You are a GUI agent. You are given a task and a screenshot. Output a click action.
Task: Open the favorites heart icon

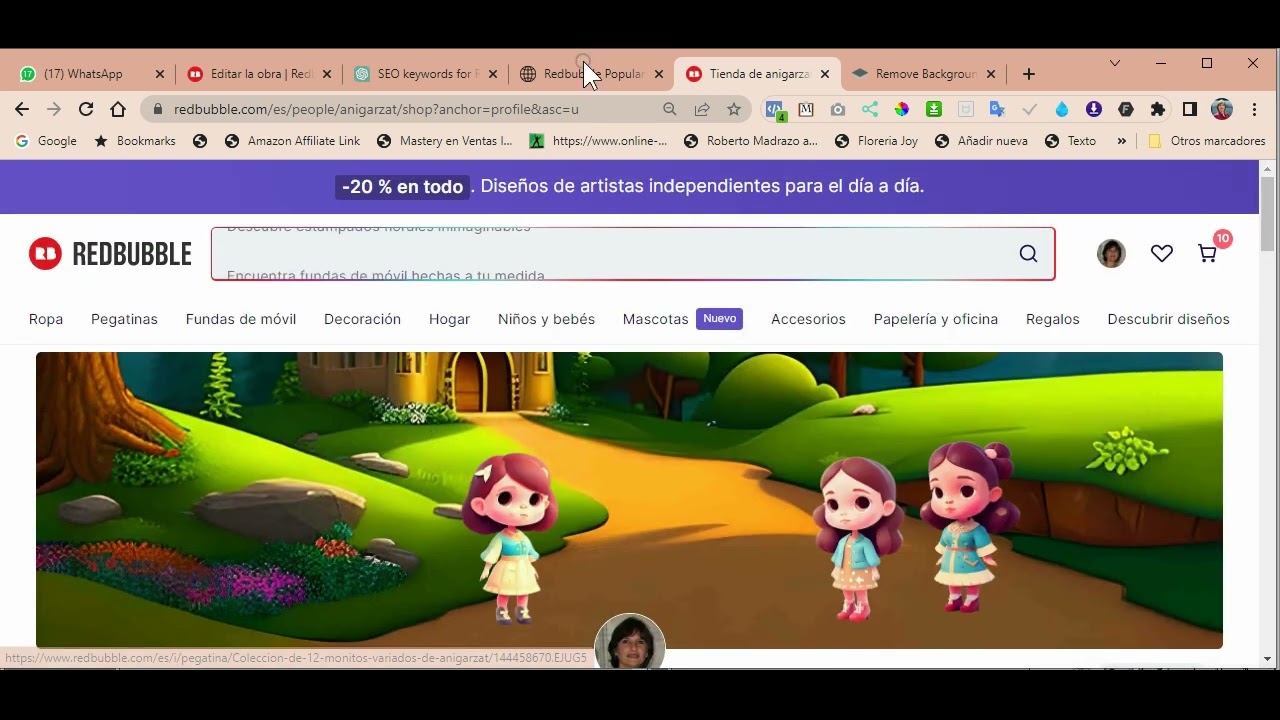point(1161,254)
